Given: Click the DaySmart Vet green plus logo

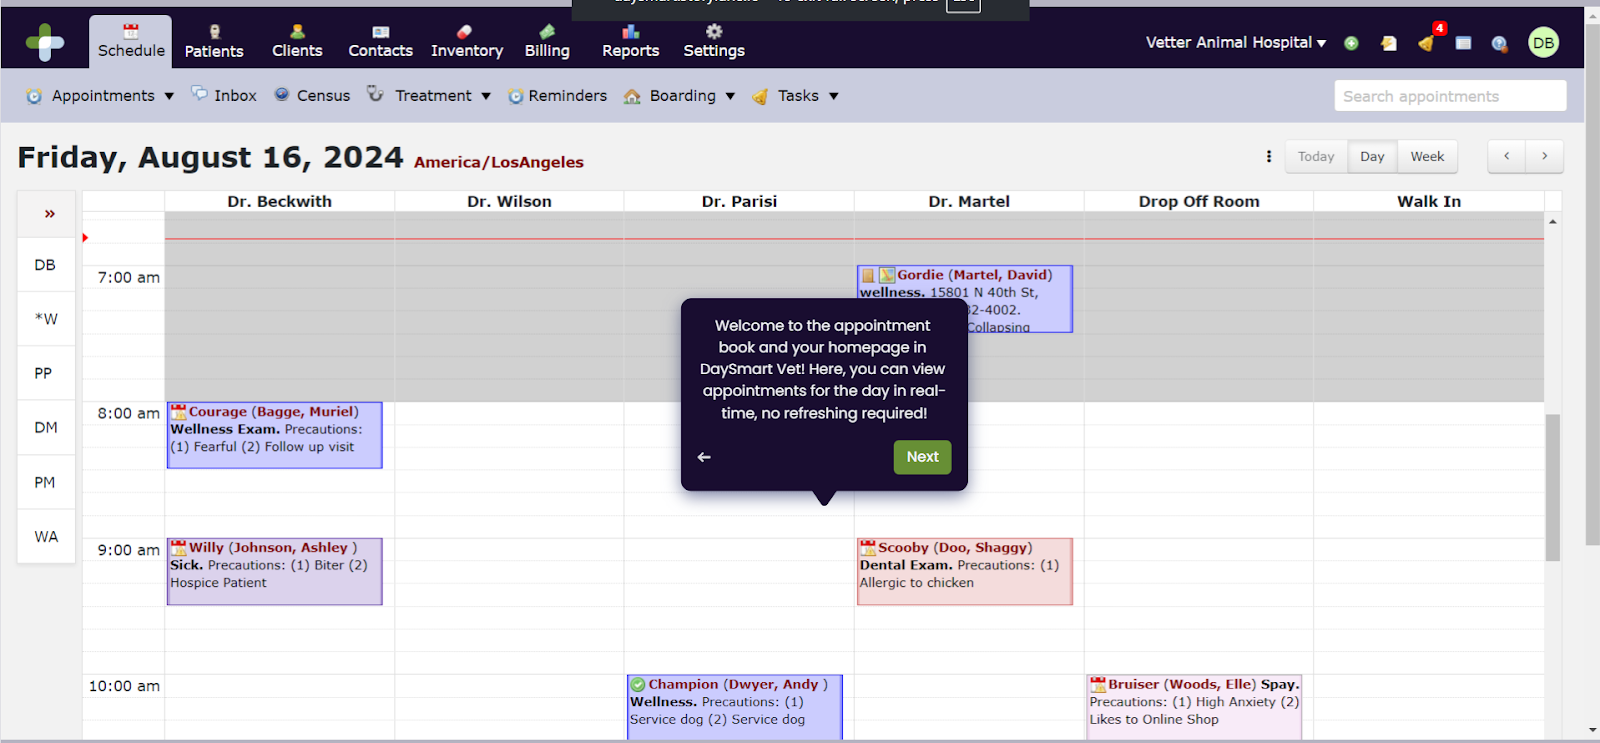Looking at the screenshot, I should click(x=45, y=42).
